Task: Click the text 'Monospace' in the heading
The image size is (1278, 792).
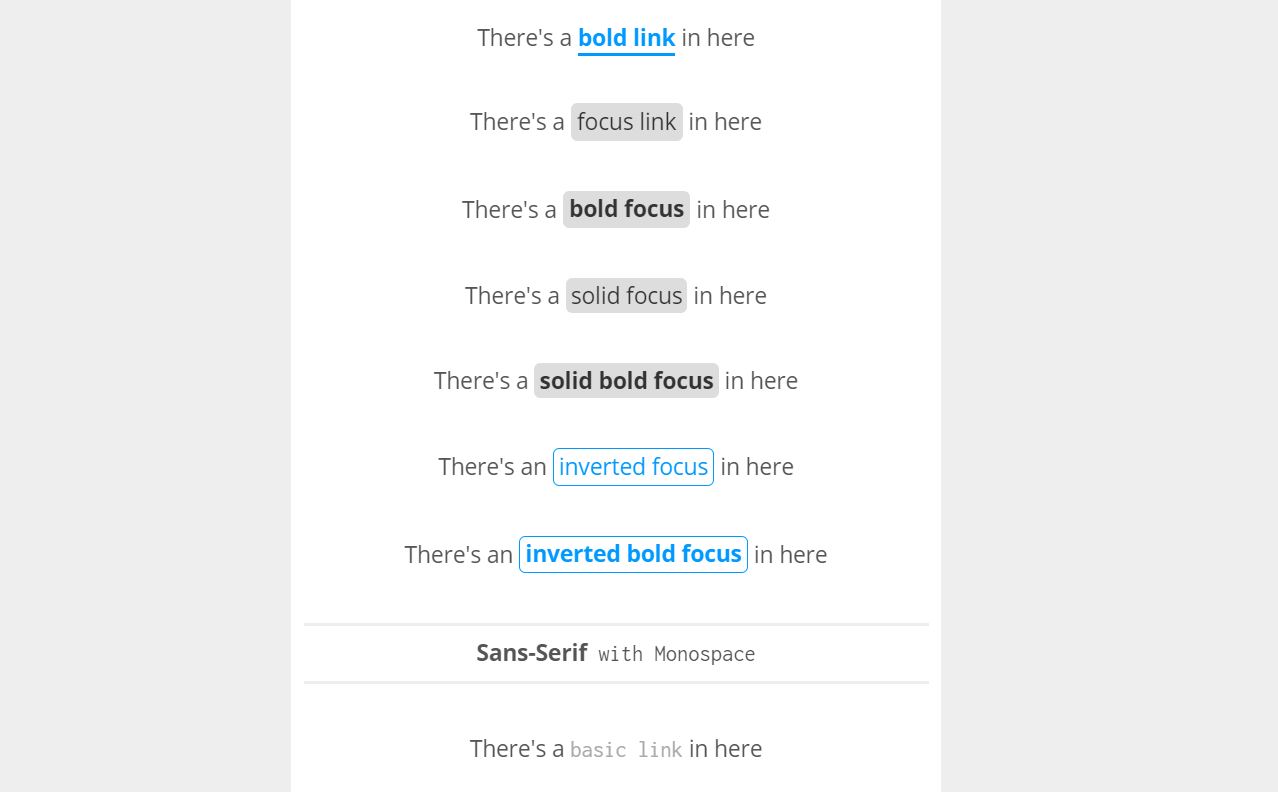Action: (704, 654)
